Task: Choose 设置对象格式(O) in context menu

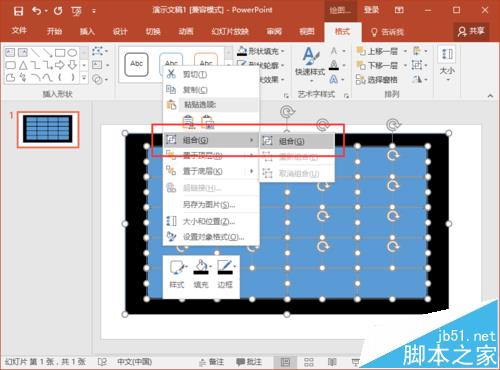Action: 211,237
